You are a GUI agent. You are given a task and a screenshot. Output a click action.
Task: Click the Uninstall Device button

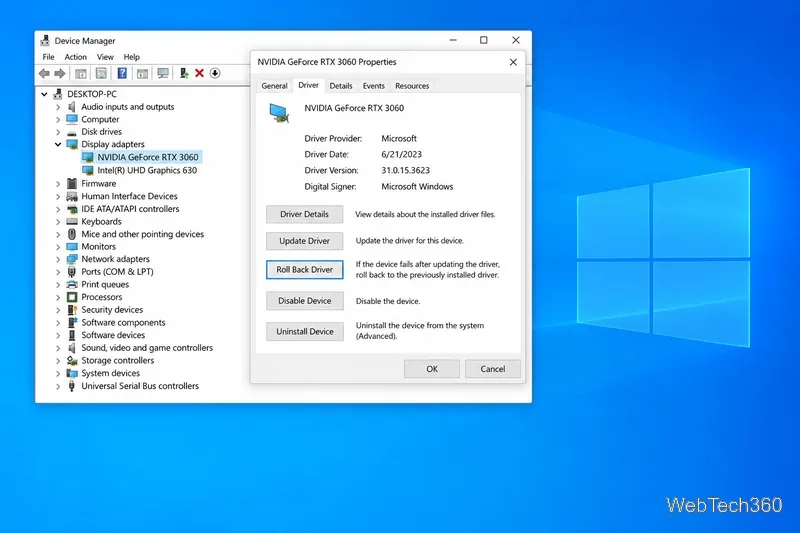(305, 332)
